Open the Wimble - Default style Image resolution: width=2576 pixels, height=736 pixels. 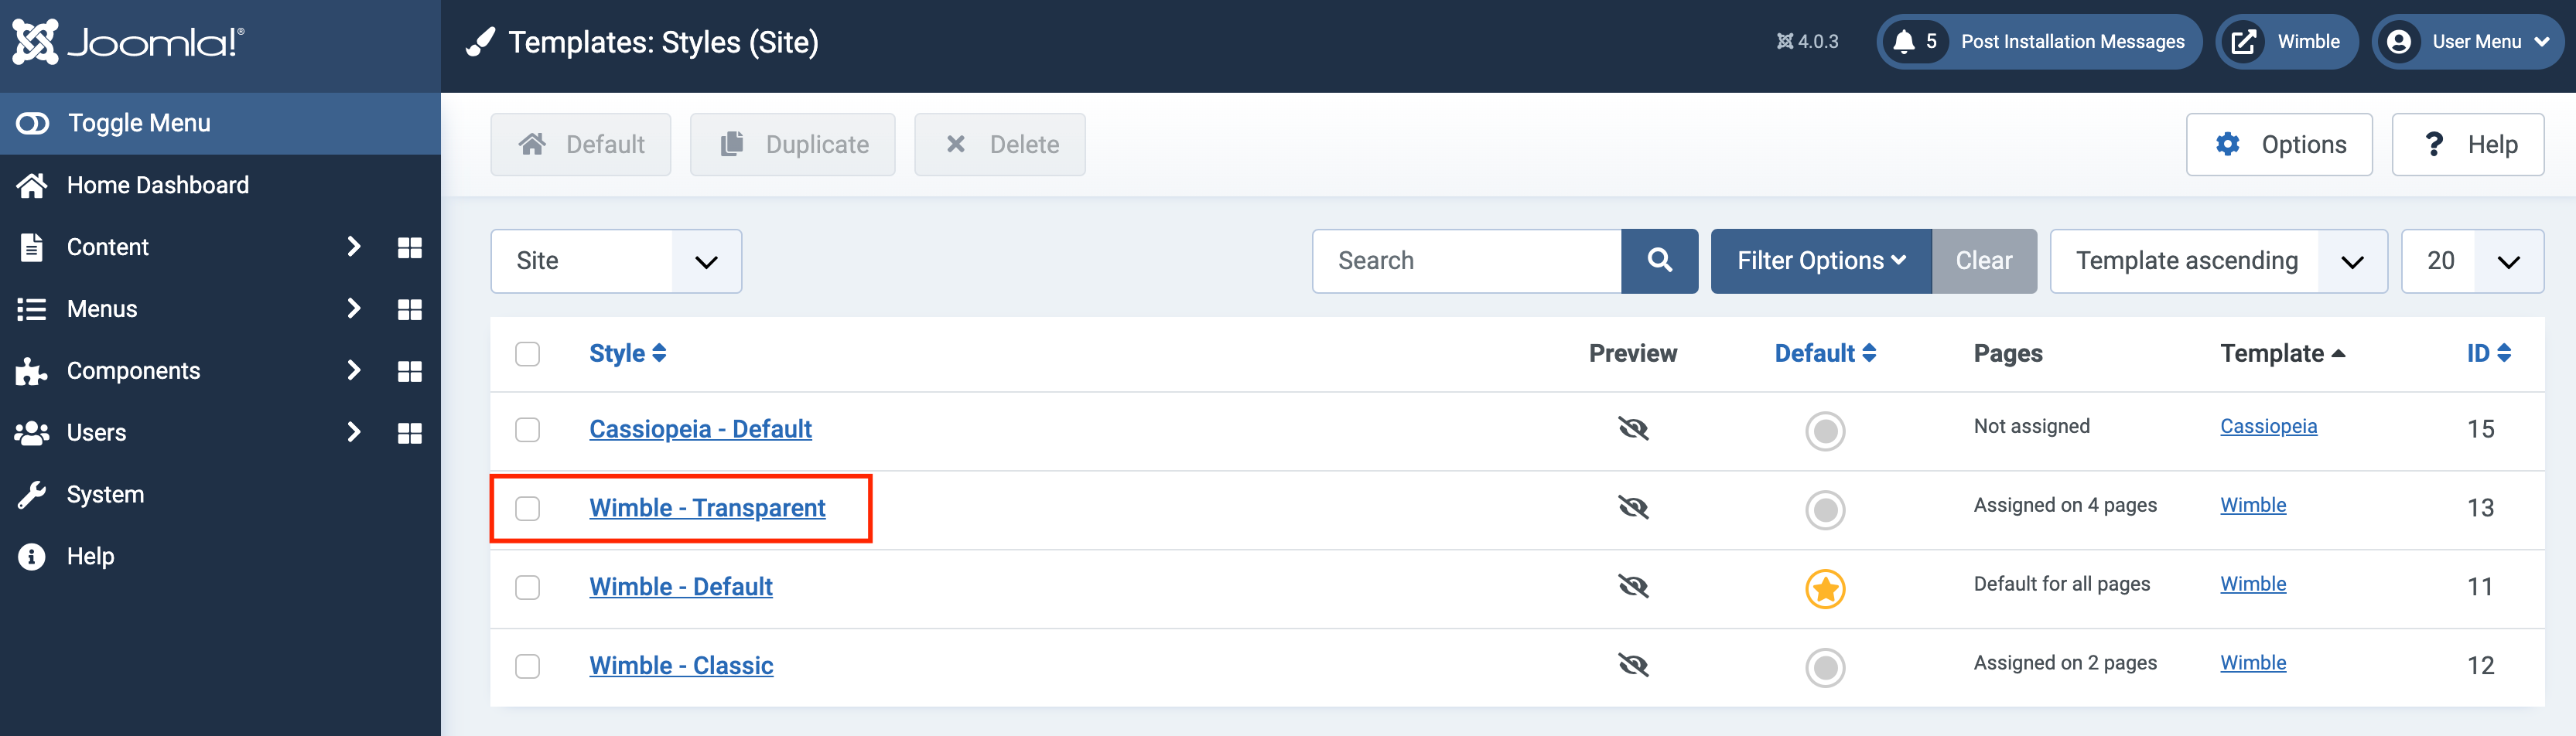(x=680, y=586)
